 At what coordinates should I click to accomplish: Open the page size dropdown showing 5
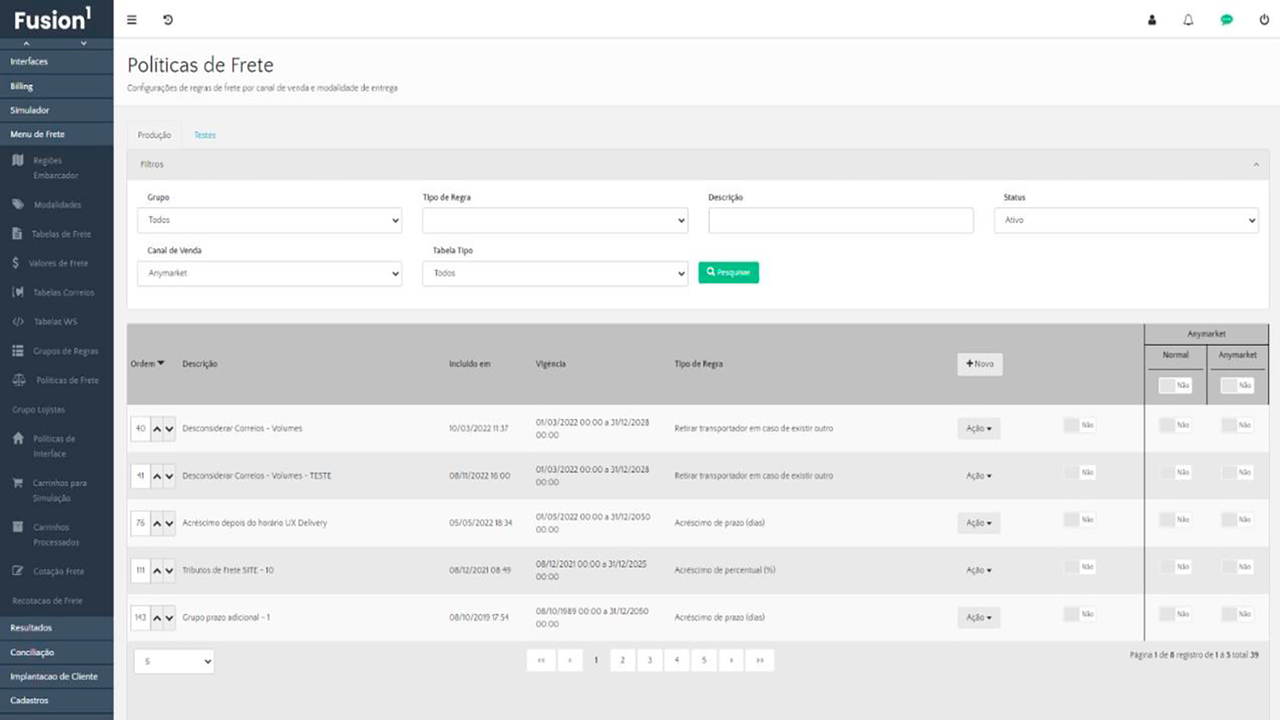click(174, 661)
